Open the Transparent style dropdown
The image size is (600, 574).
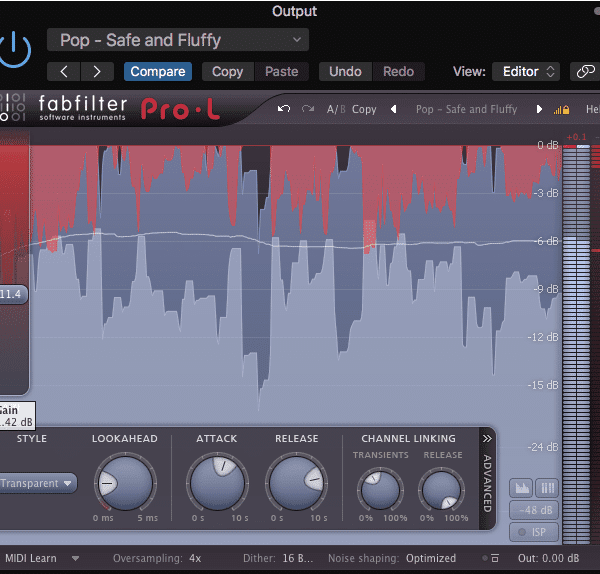pos(38,483)
